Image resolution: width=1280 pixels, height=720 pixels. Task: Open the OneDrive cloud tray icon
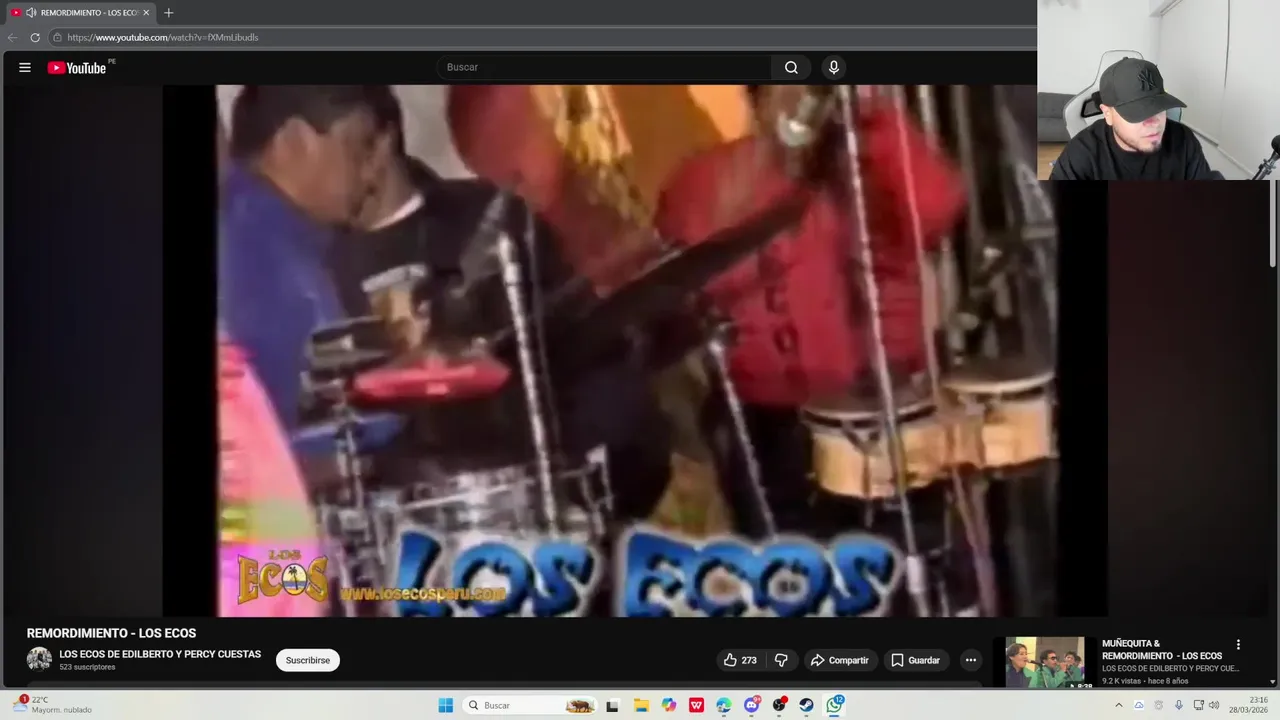[x=1138, y=705]
